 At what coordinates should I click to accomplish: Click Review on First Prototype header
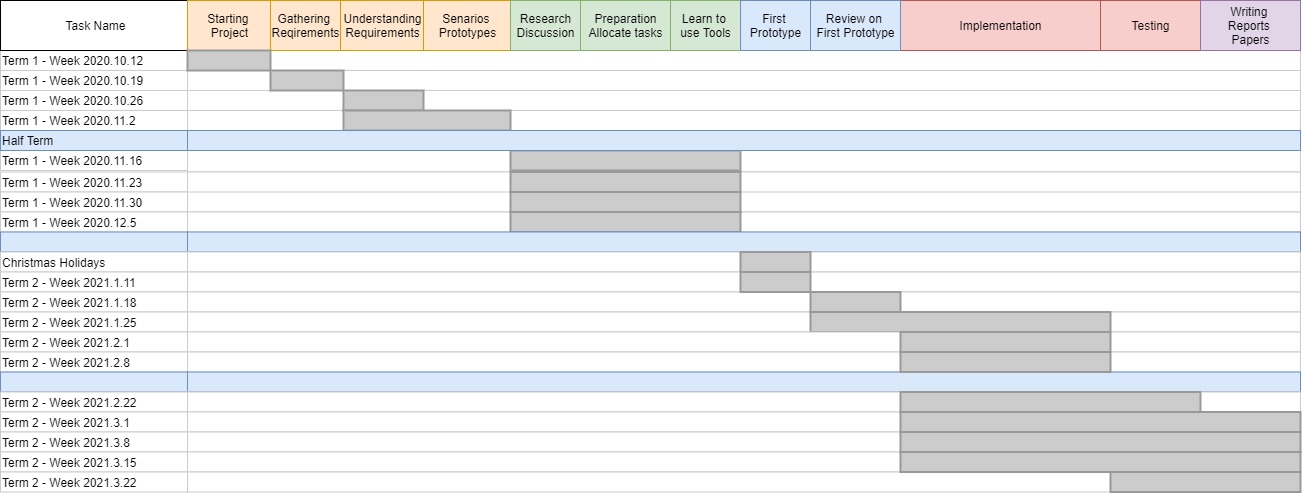pos(855,26)
